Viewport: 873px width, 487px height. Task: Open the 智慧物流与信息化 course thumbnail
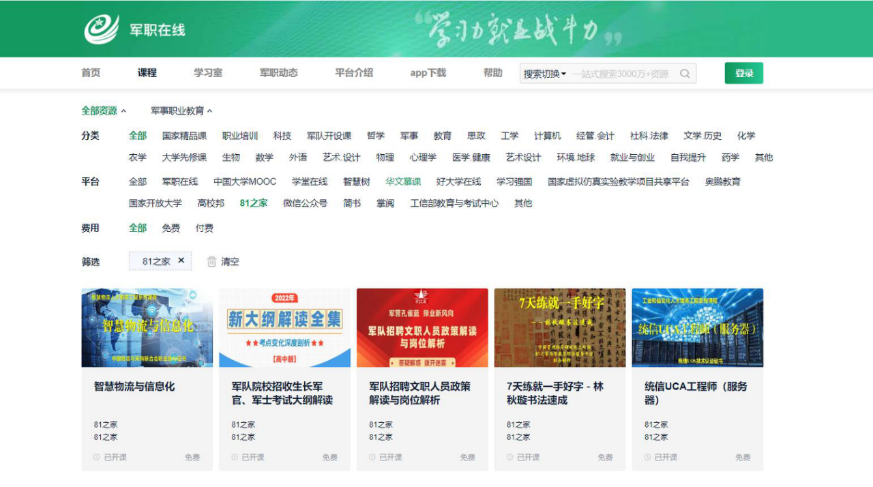coord(147,327)
